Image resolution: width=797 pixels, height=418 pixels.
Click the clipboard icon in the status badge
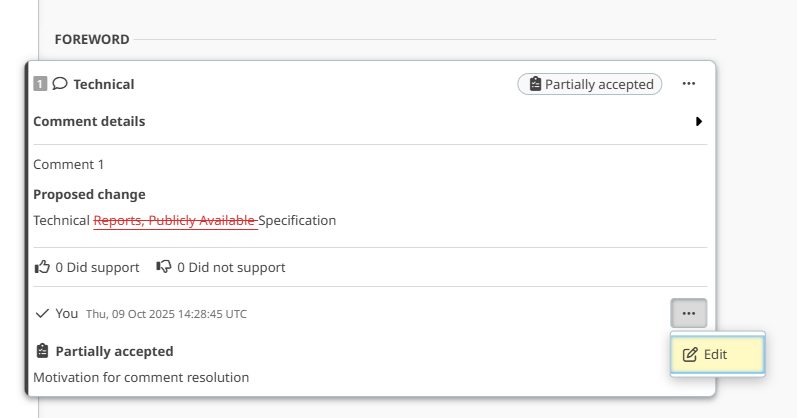(x=533, y=84)
